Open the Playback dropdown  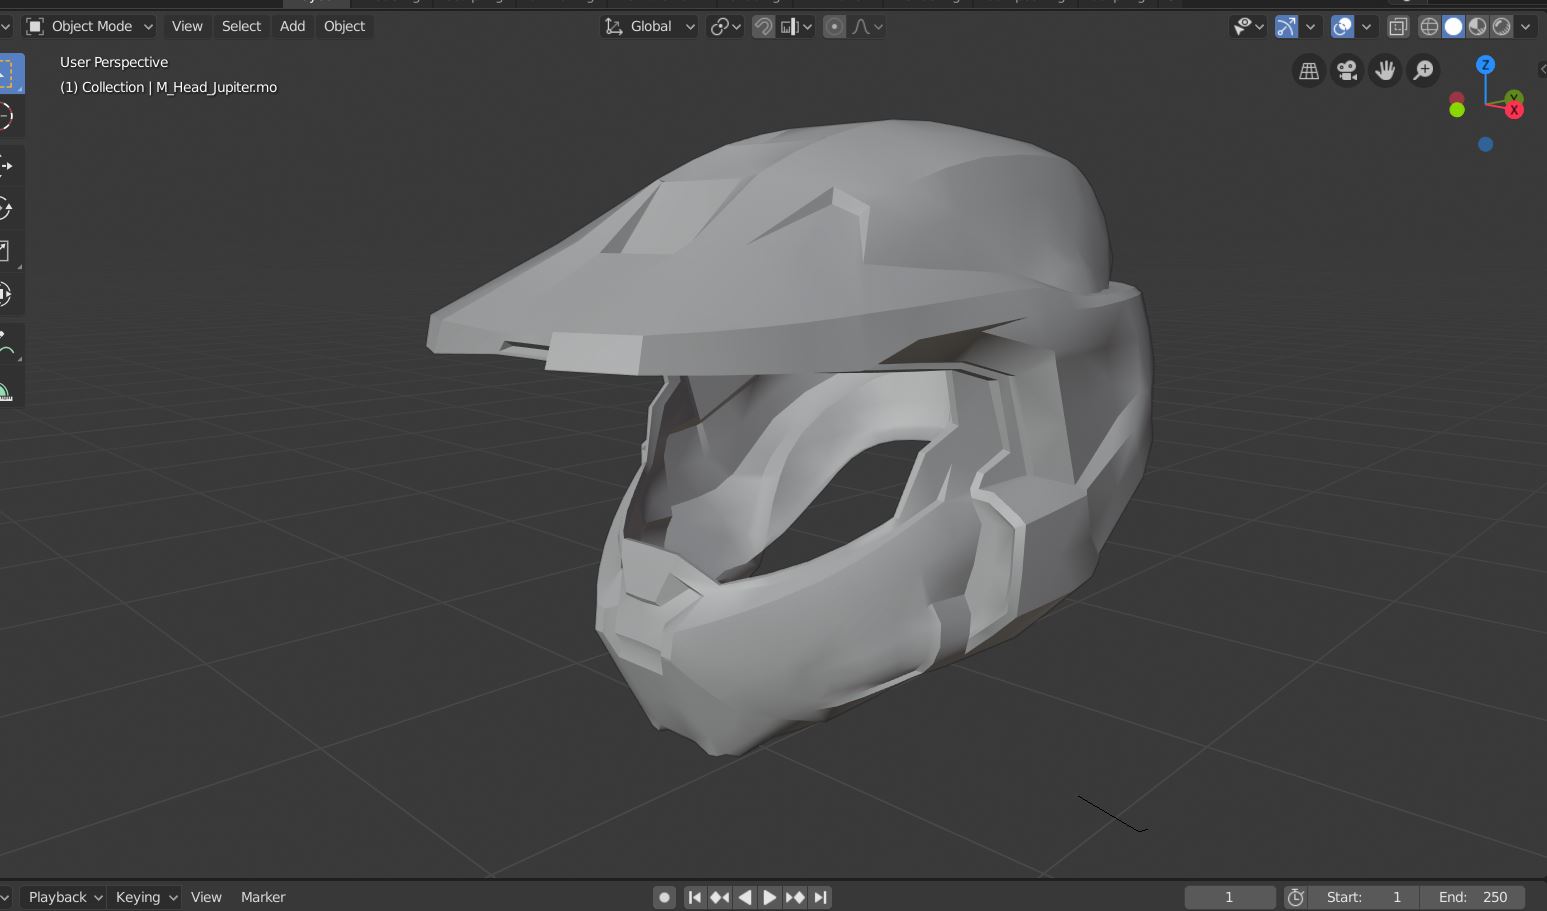point(64,897)
